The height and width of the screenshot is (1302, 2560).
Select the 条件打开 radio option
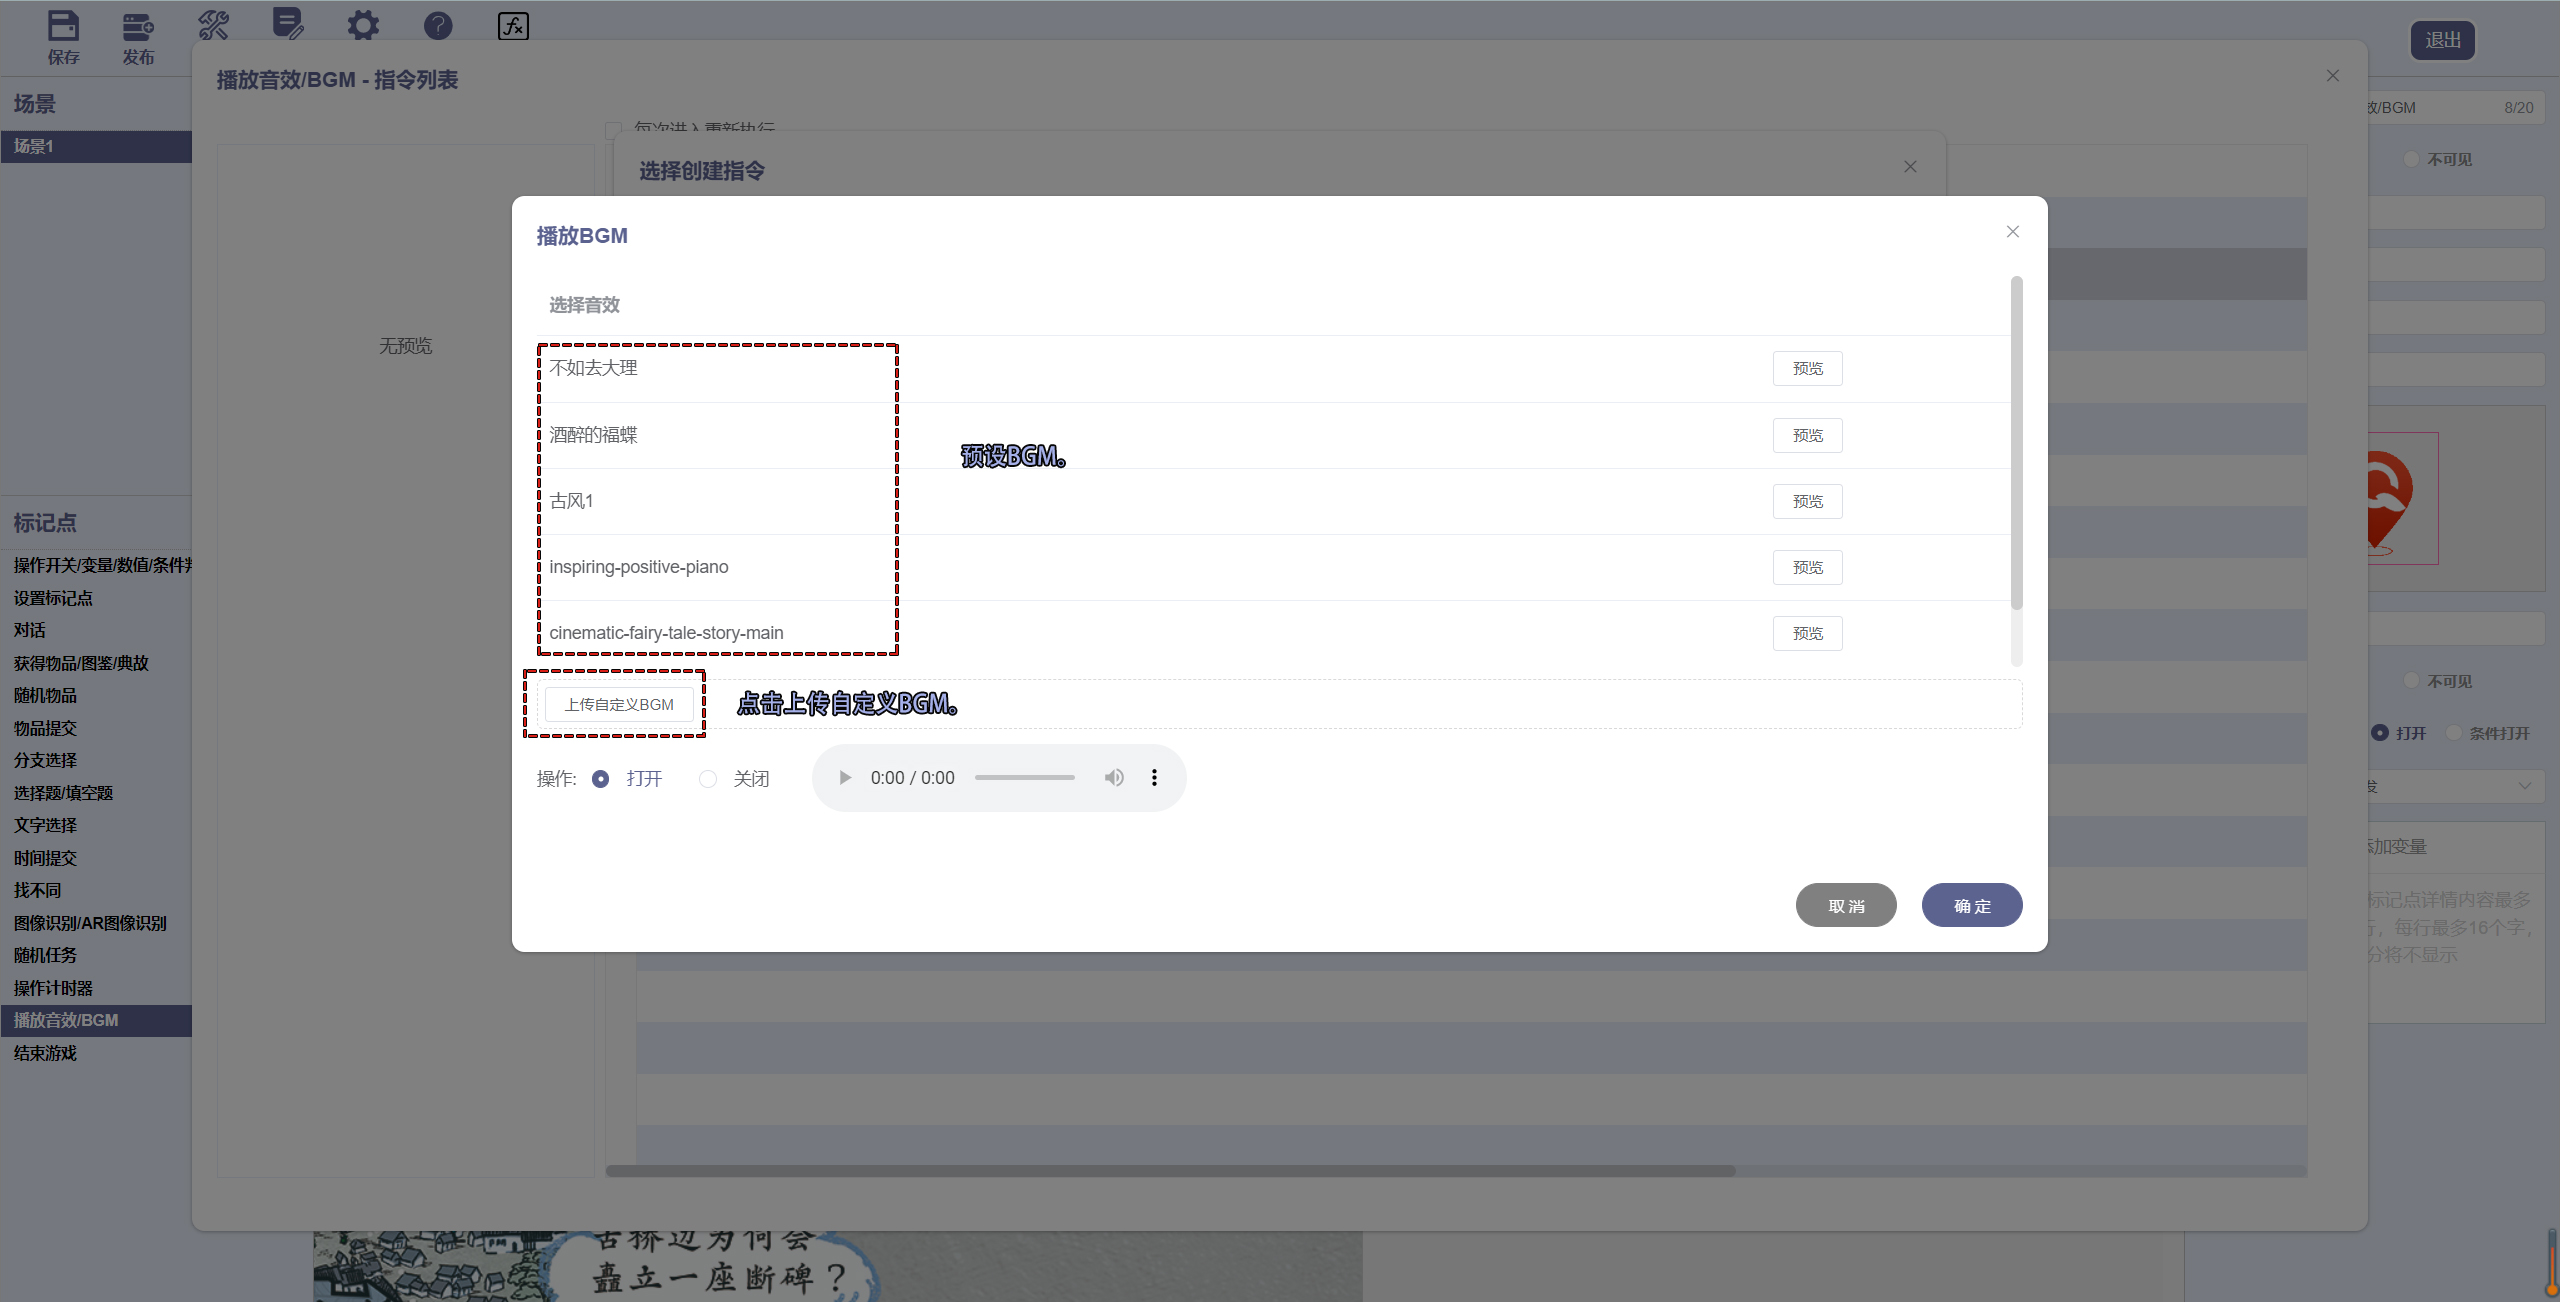[x=2453, y=733]
